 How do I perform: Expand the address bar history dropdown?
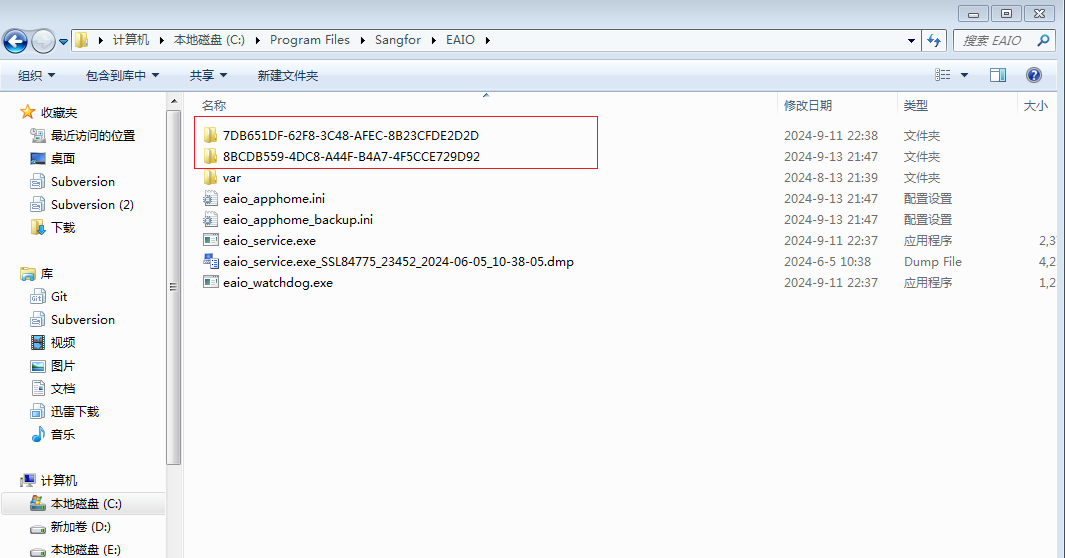(911, 40)
